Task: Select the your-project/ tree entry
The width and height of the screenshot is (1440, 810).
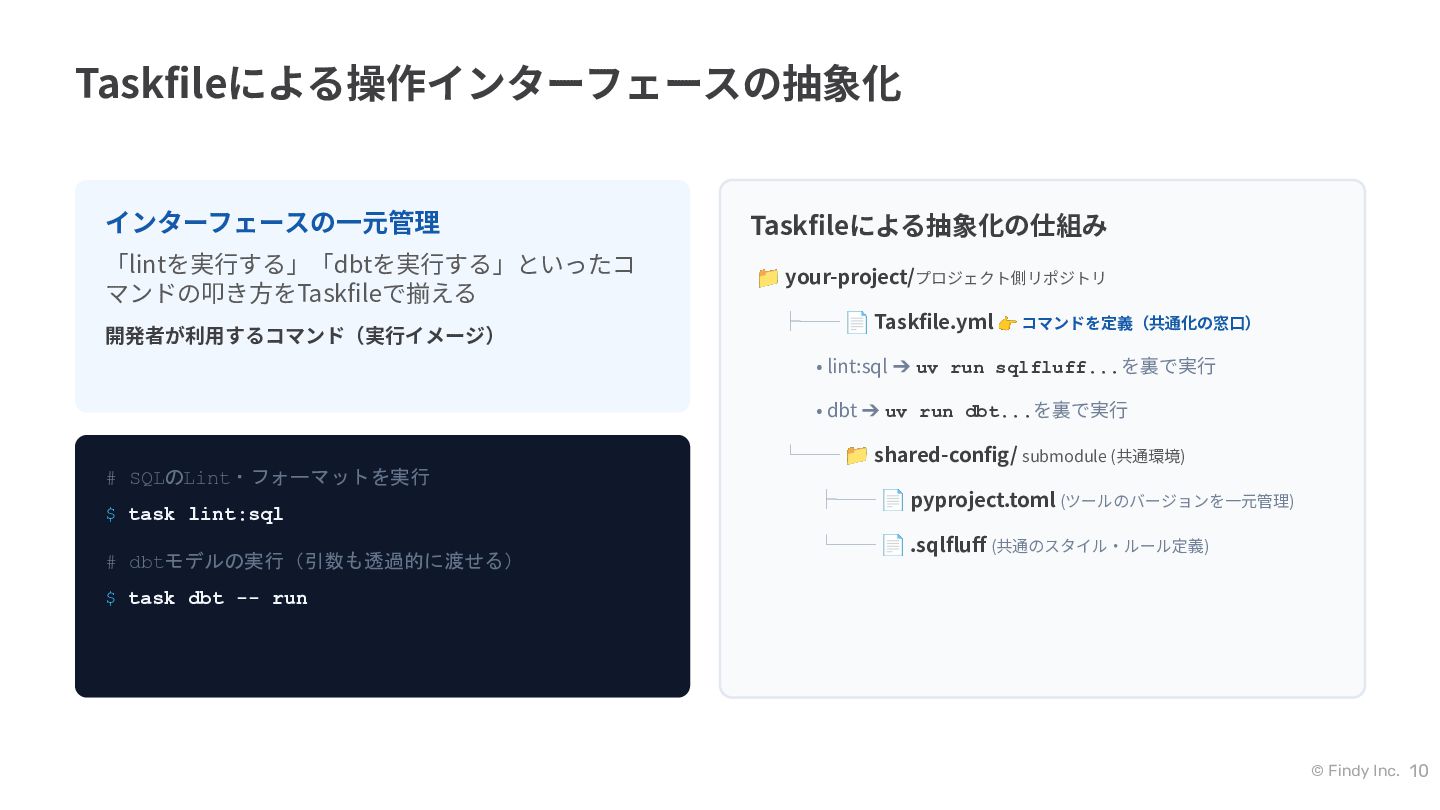Action: pos(932,278)
